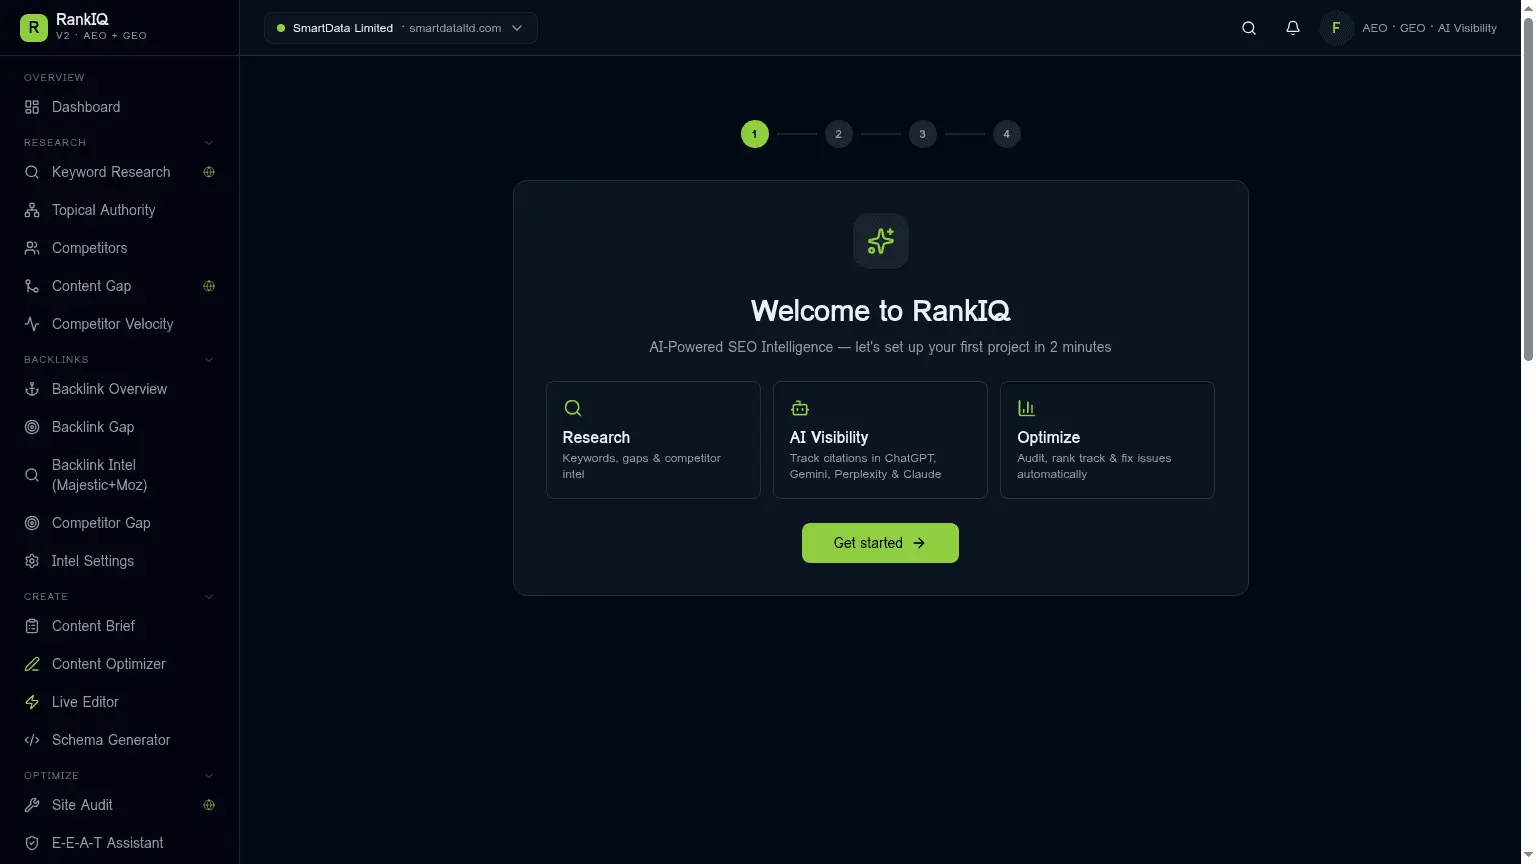Click the Competitors people icon
Viewport: 1536px width, 864px height.
coord(32,248)
